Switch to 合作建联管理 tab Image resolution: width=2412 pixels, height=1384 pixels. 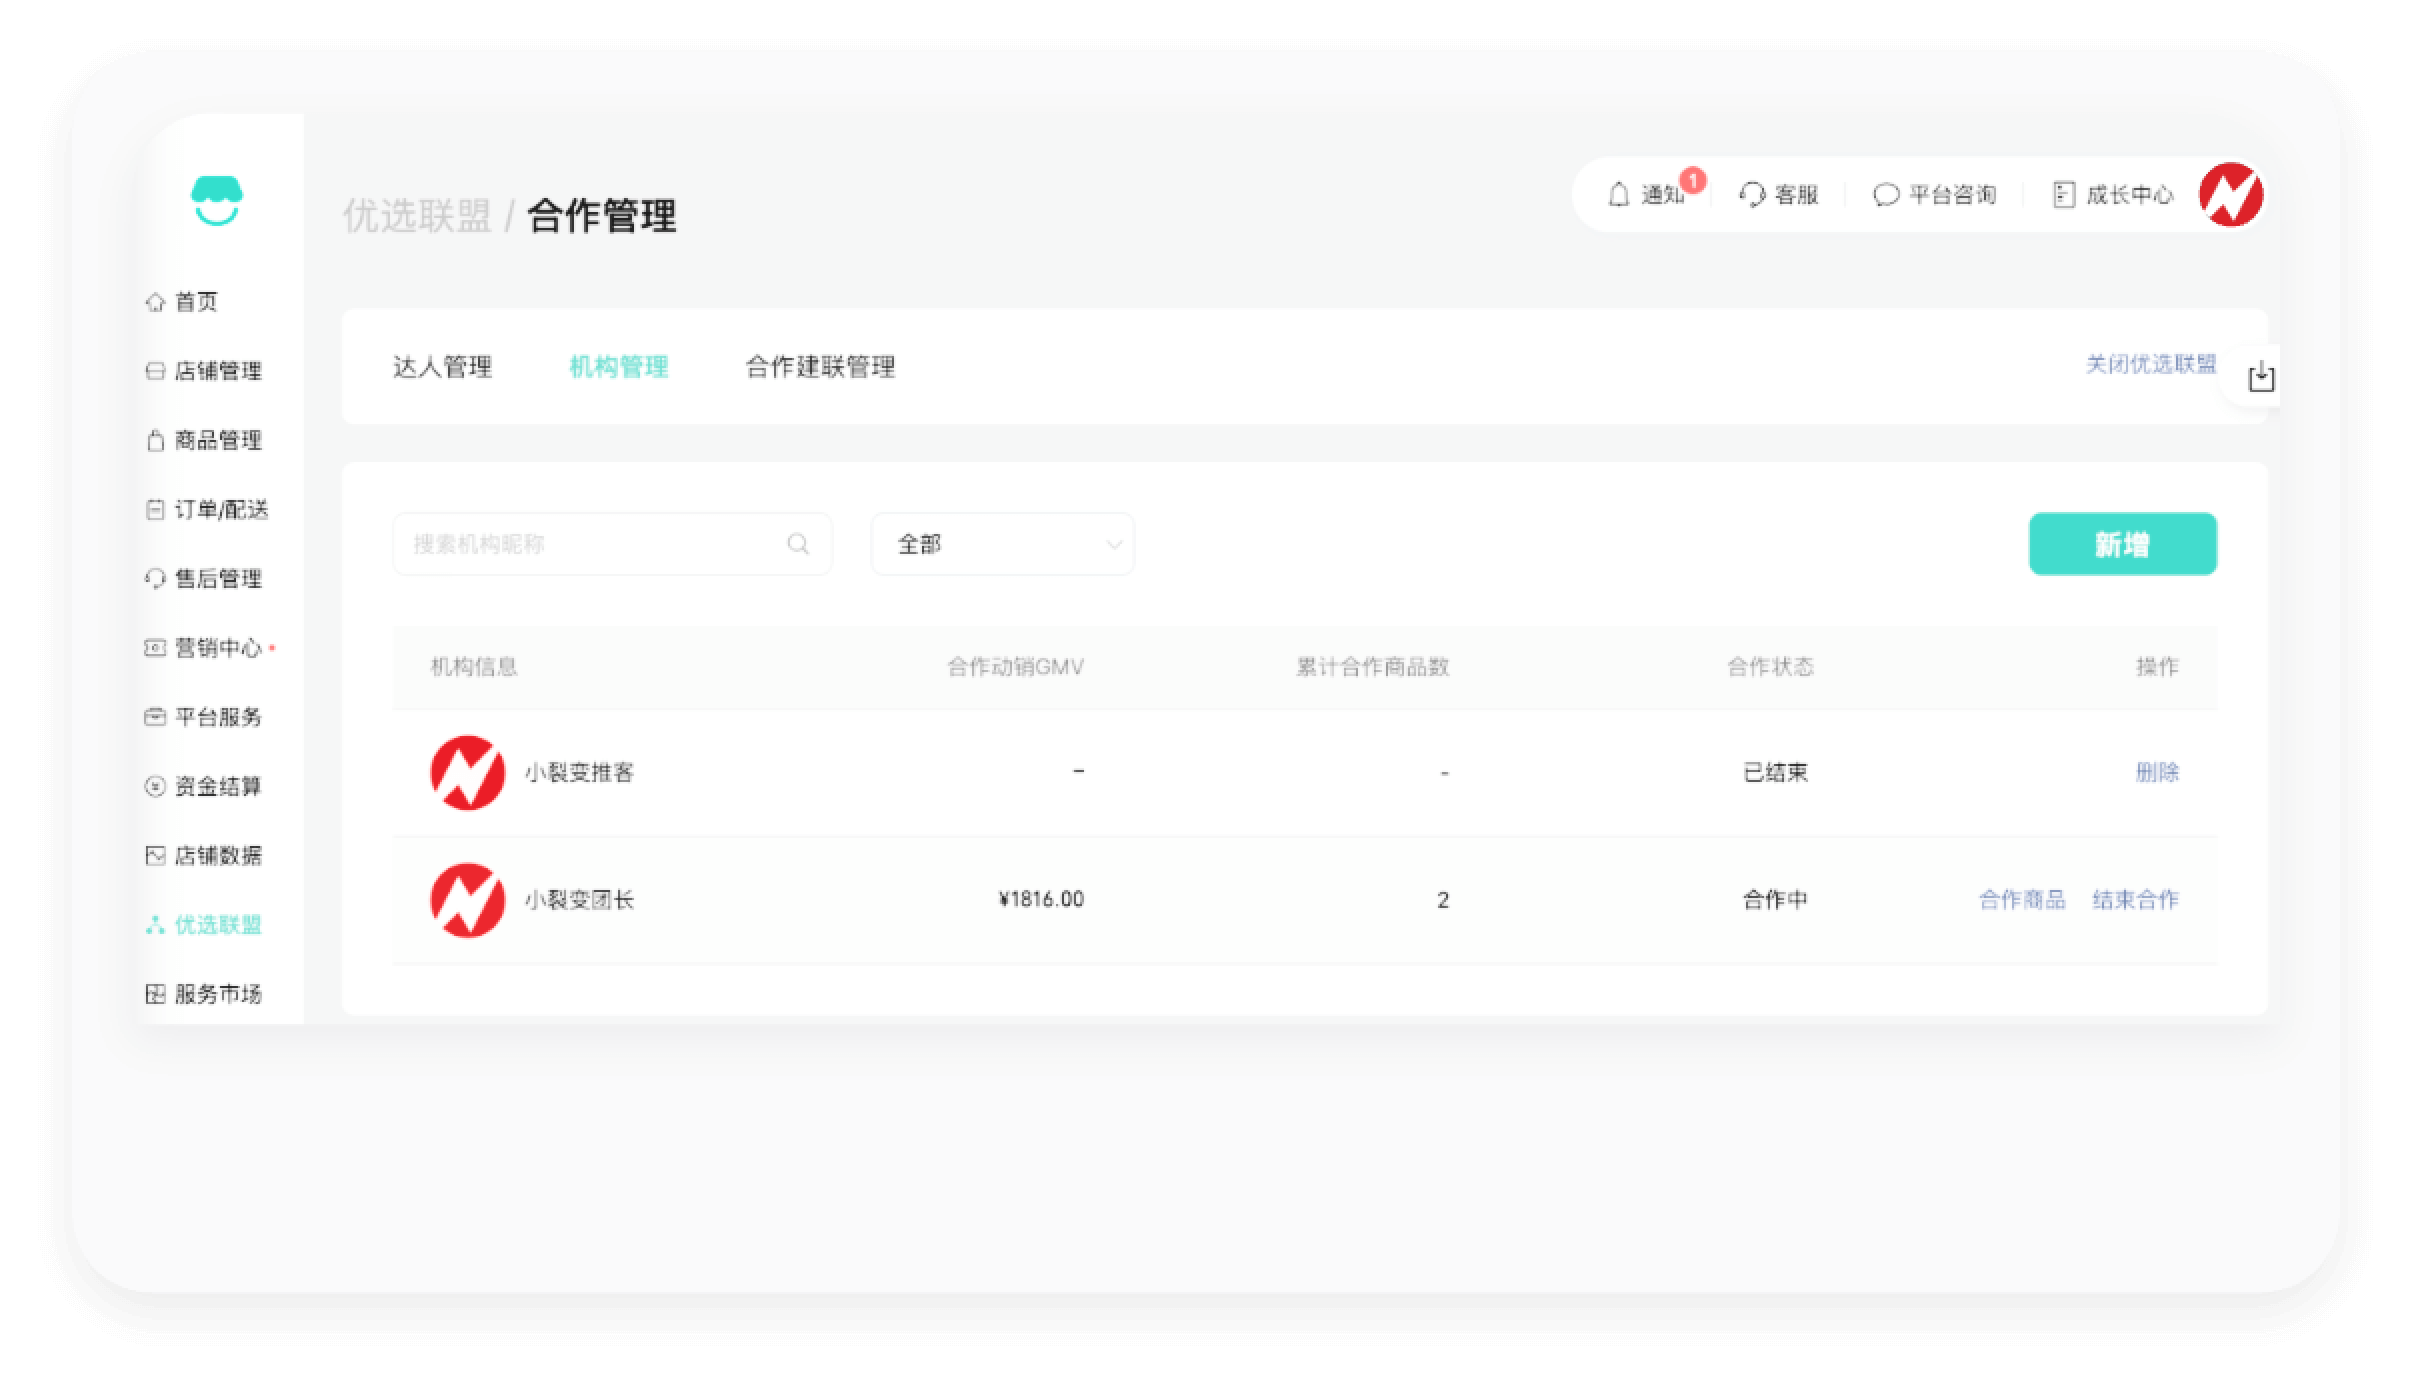[x=820, y=367]
